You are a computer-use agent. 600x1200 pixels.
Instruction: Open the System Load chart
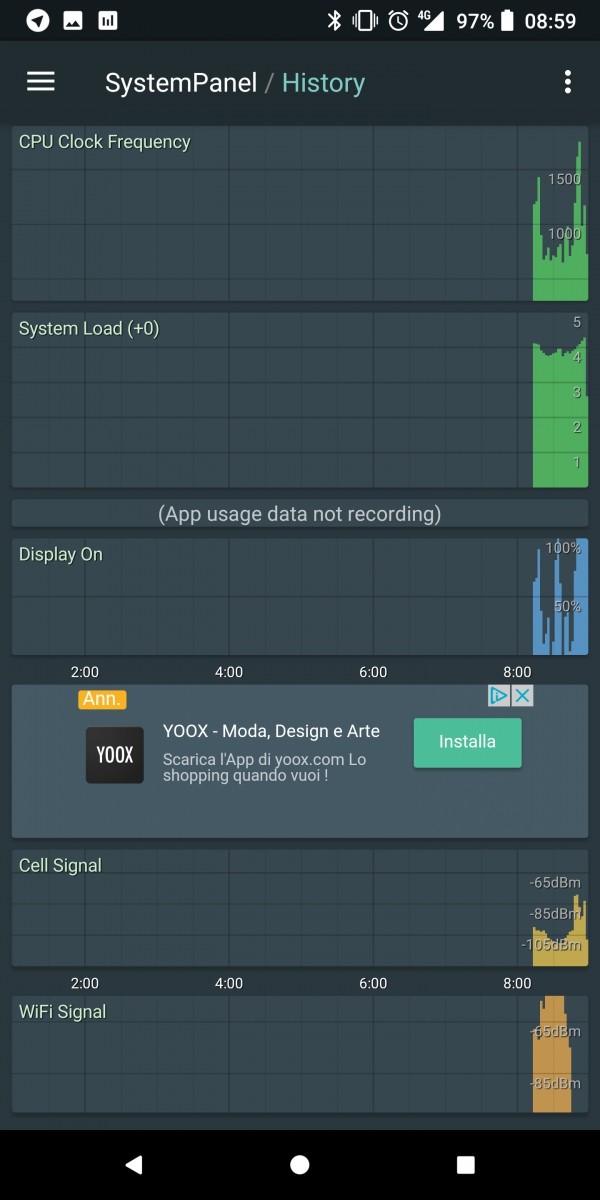300,400
